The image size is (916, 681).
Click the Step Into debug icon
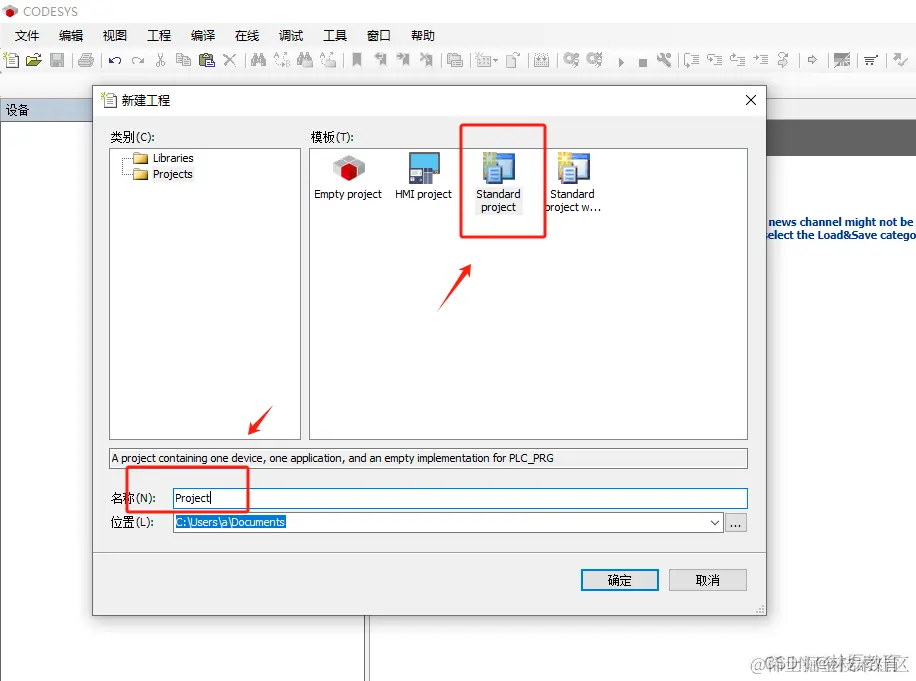(714, 60)
